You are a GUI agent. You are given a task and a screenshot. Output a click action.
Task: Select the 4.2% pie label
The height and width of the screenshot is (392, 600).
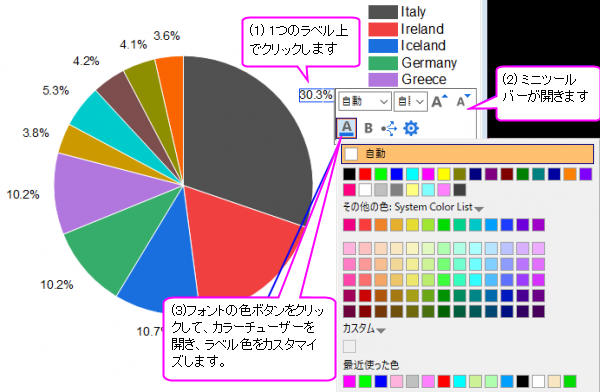coord(86,61)
